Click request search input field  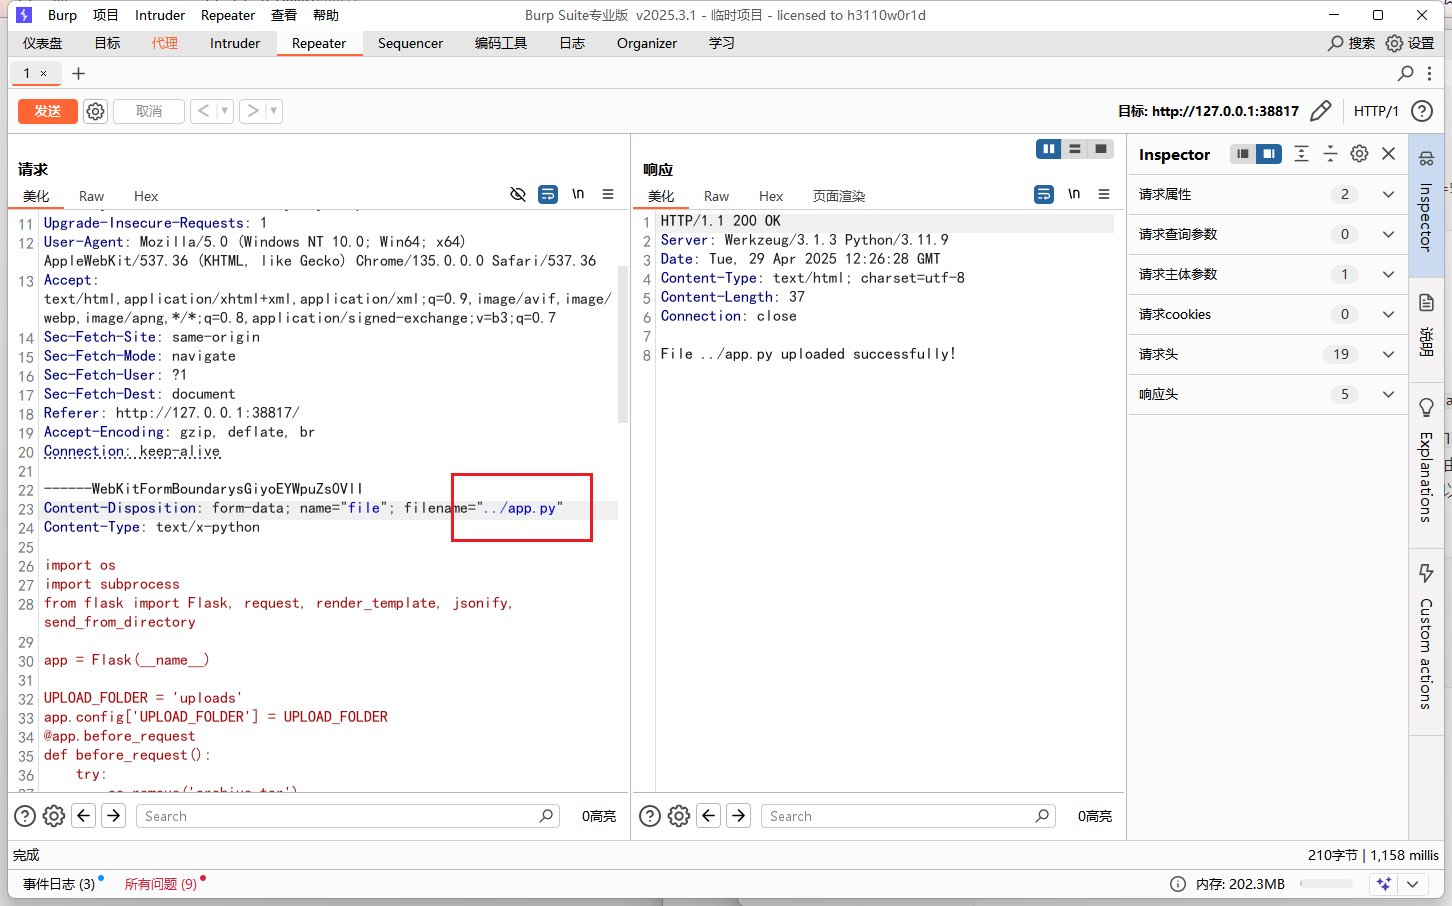point(347,816)
